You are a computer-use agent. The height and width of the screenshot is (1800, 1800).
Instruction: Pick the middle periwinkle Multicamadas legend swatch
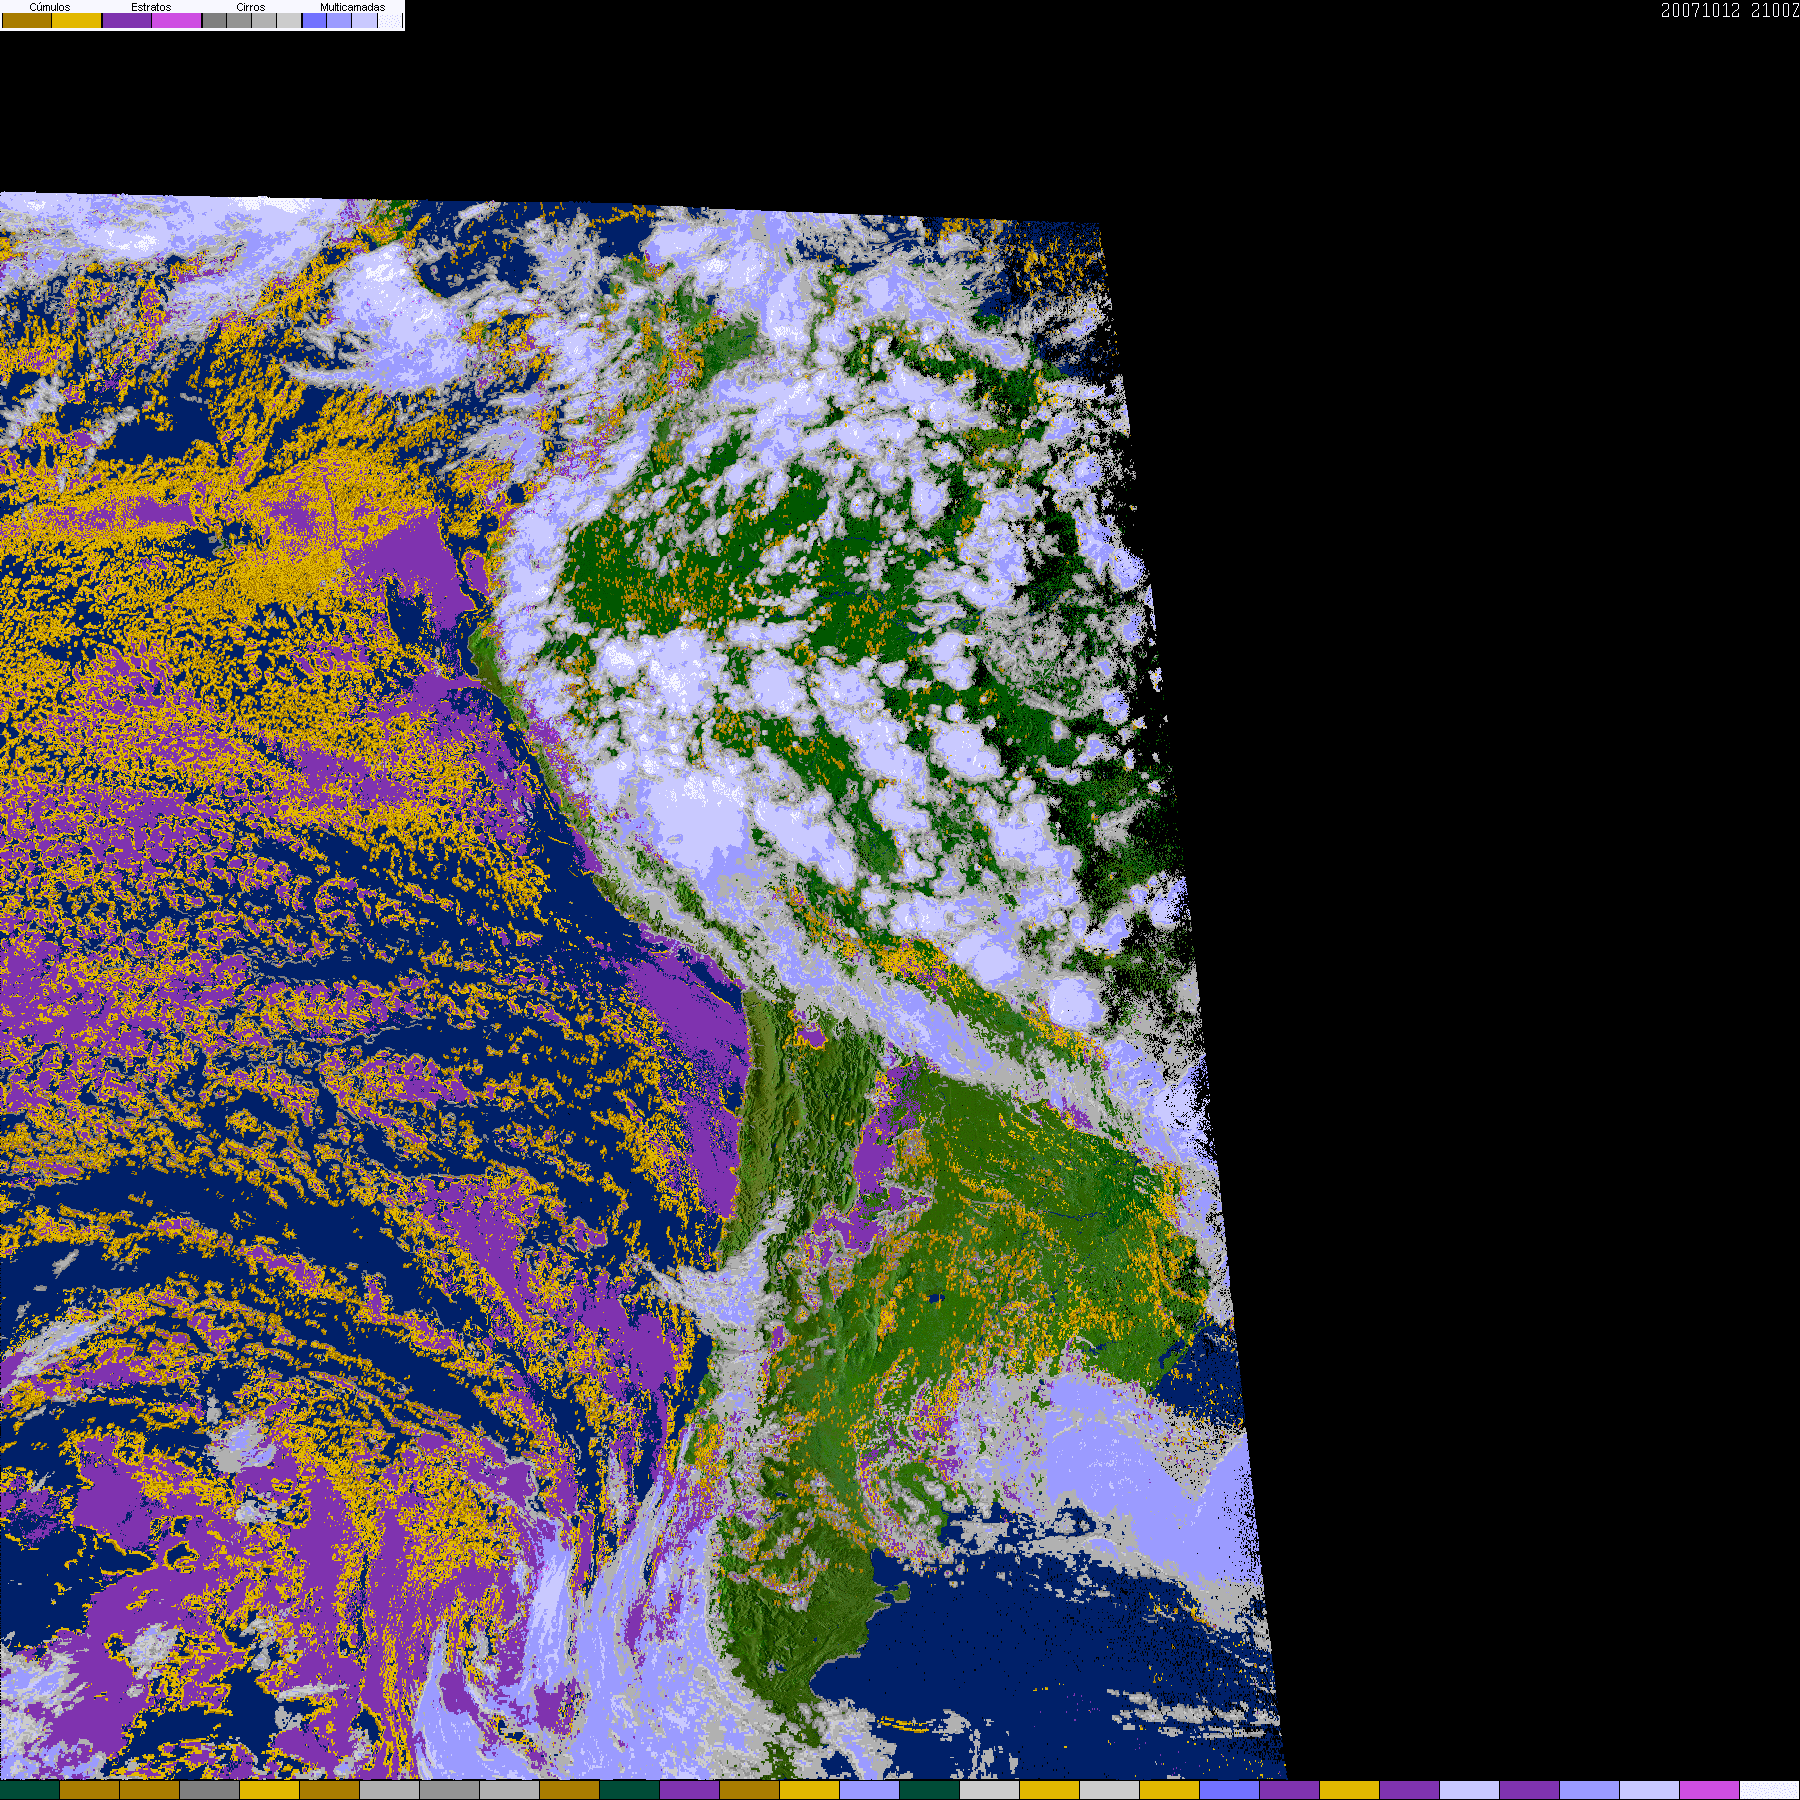(340, 20)
